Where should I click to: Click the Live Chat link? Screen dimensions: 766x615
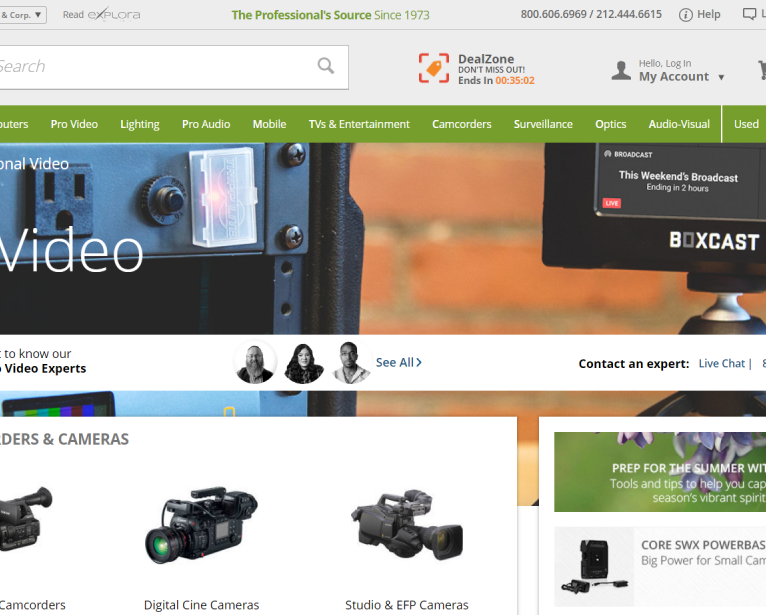tap(722, 363)
